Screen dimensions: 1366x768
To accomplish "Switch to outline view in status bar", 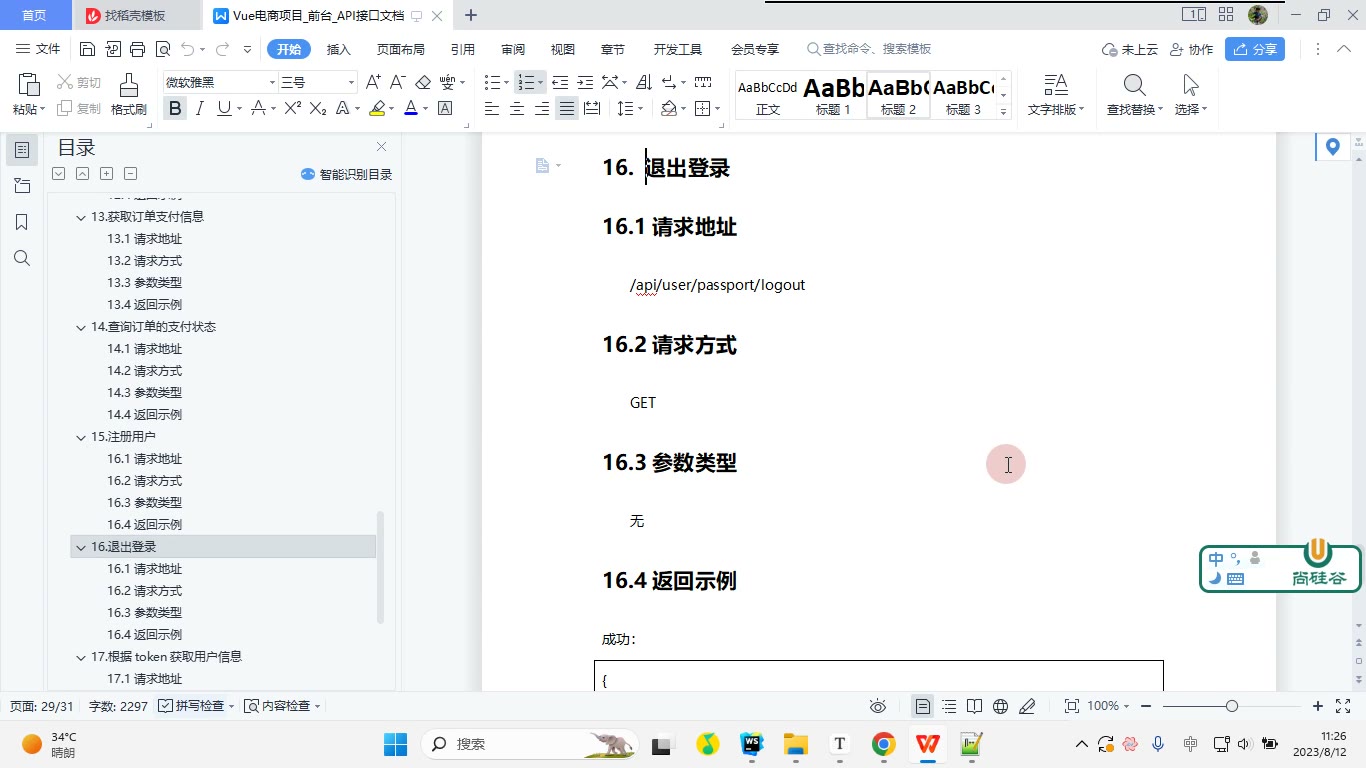I will click(948, 706).
